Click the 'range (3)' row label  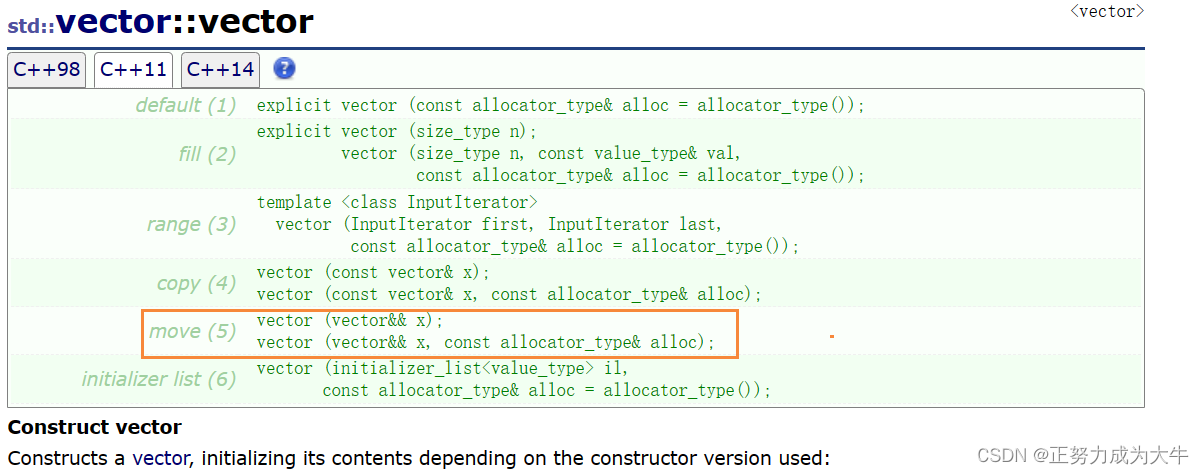point(192,224)
